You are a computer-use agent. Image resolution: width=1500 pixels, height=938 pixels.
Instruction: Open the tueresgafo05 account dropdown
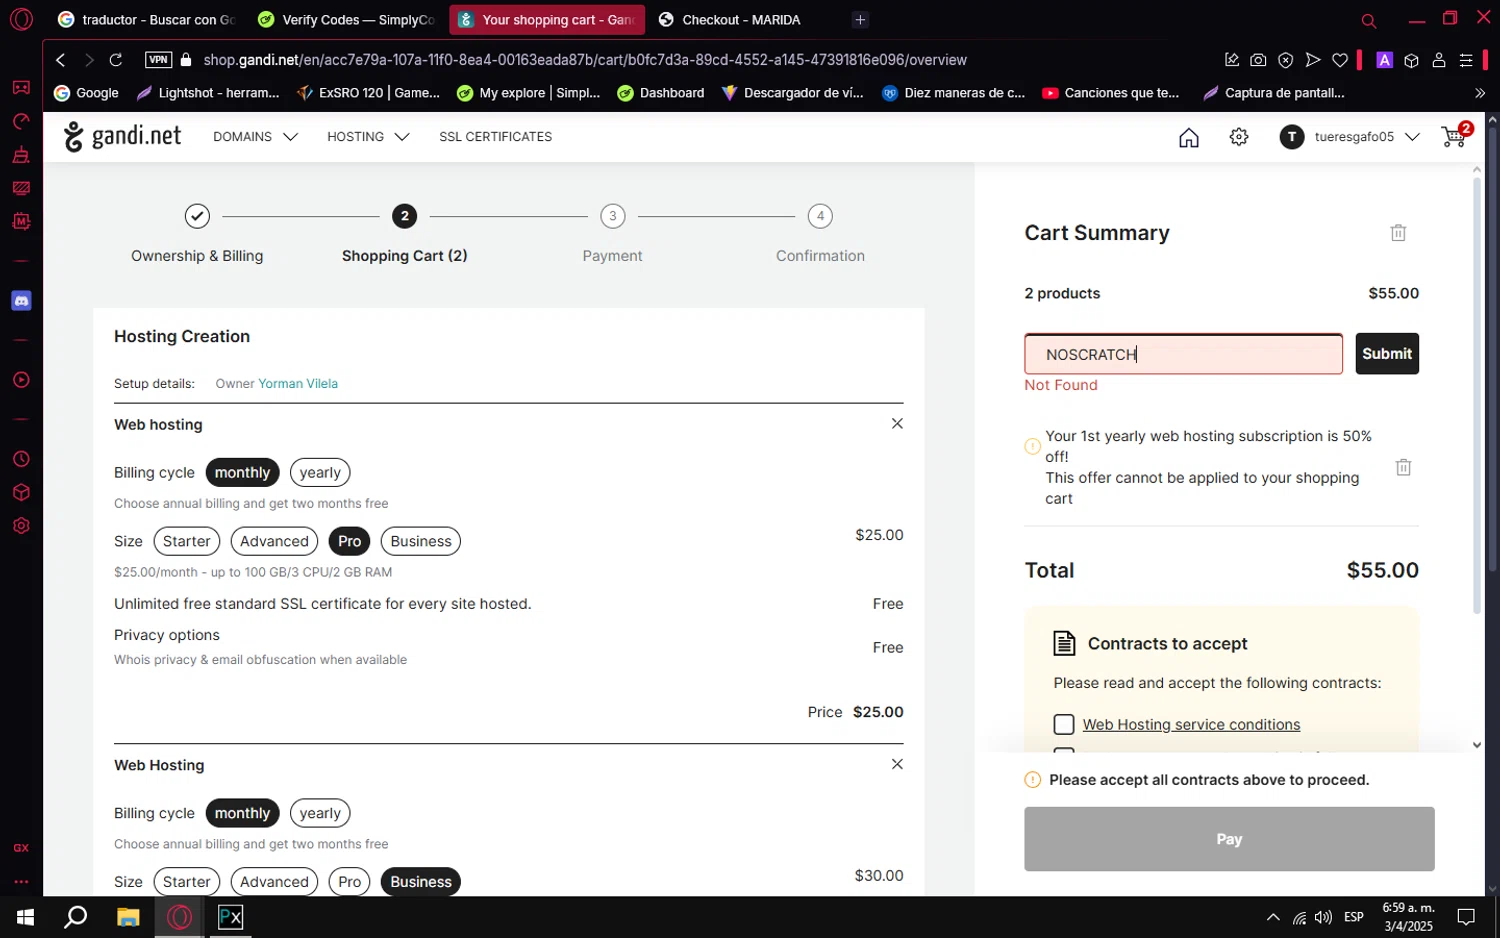tap(1350, 137)
